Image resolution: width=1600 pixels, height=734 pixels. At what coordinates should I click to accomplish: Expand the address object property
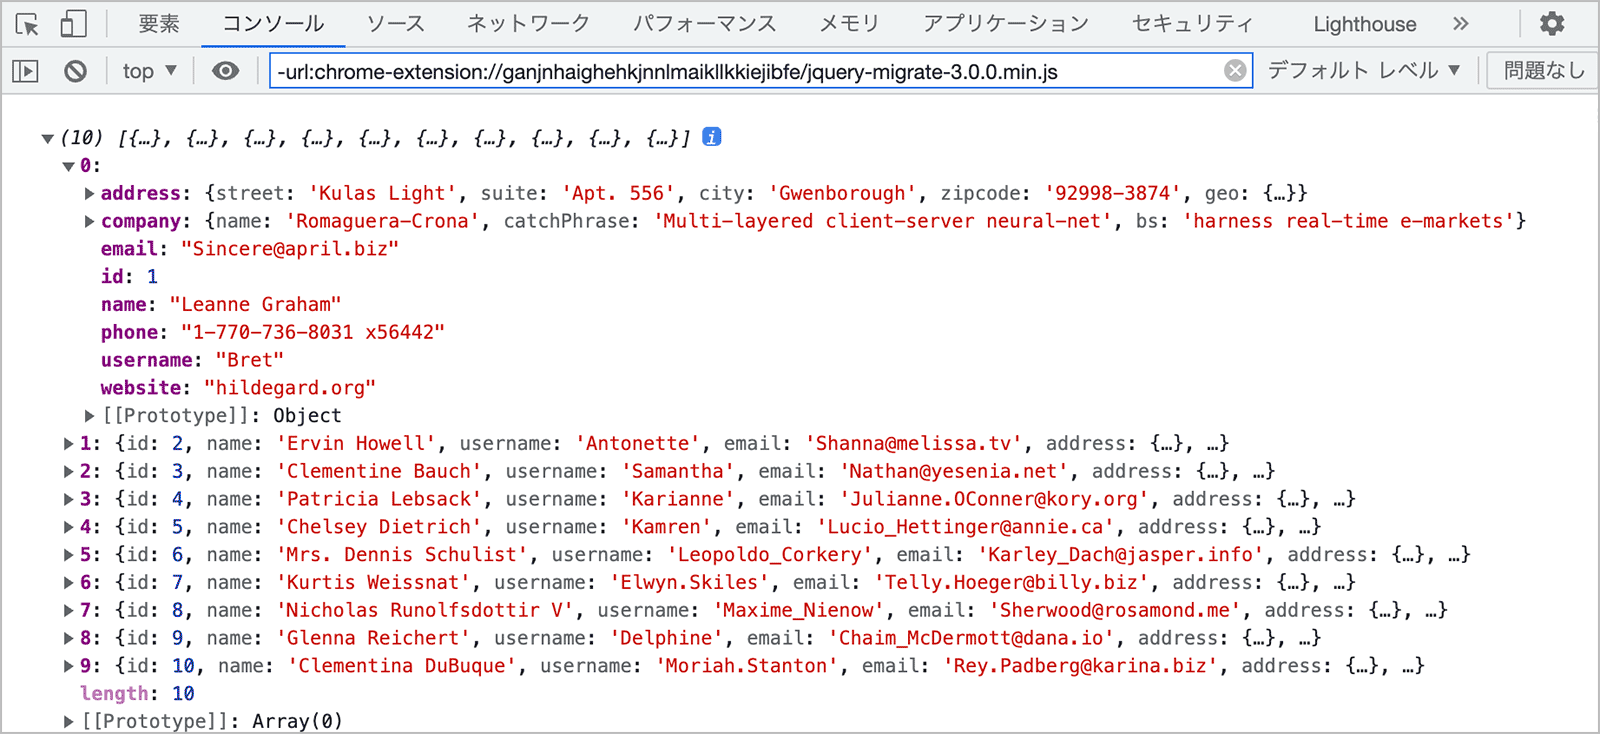[90, 194]
